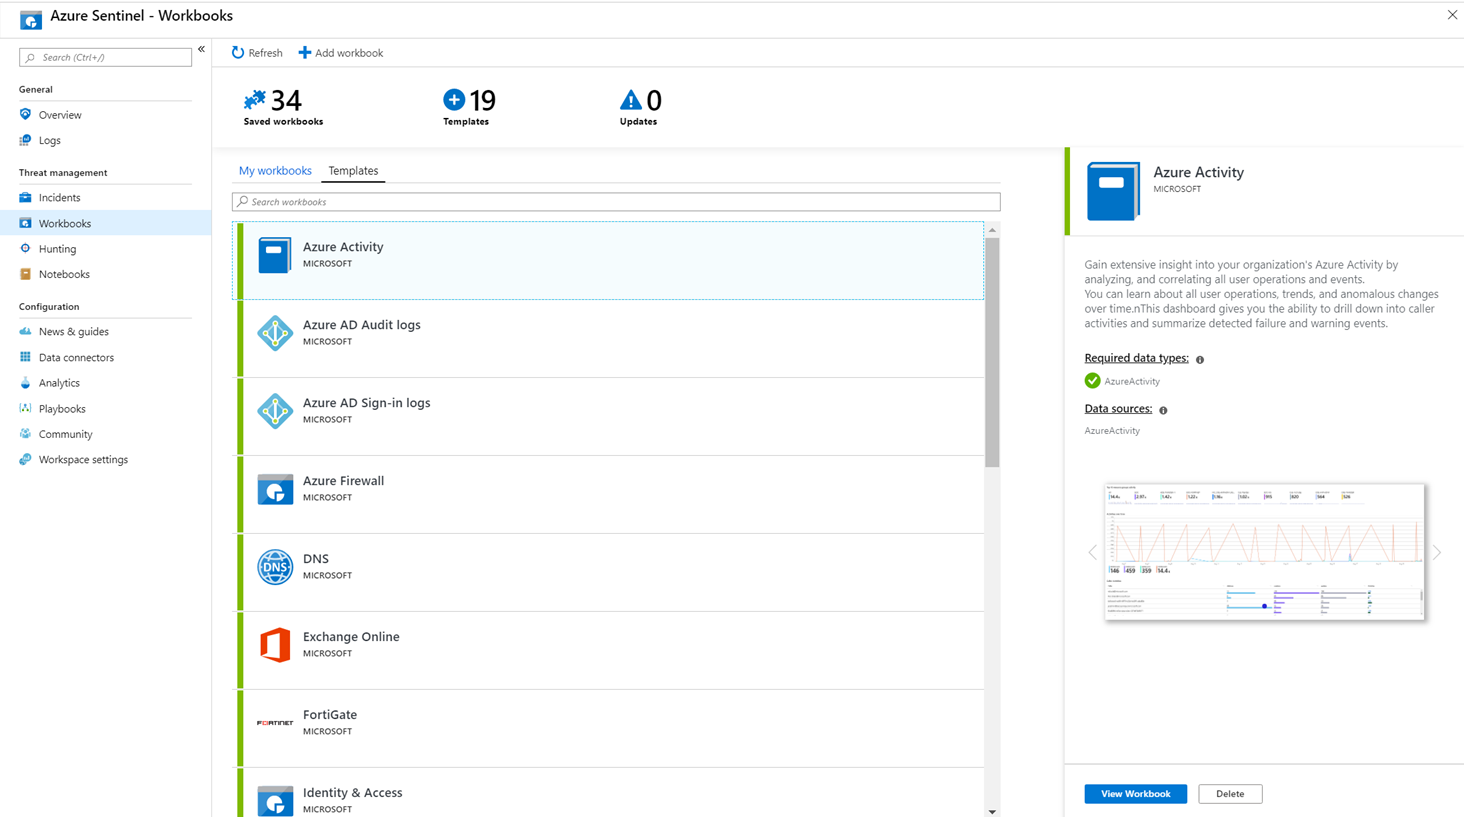The width and height of the screenshot is (1464, 817).
Task: Click the Logs icon in the sidebar
Action: coord(26,140)
